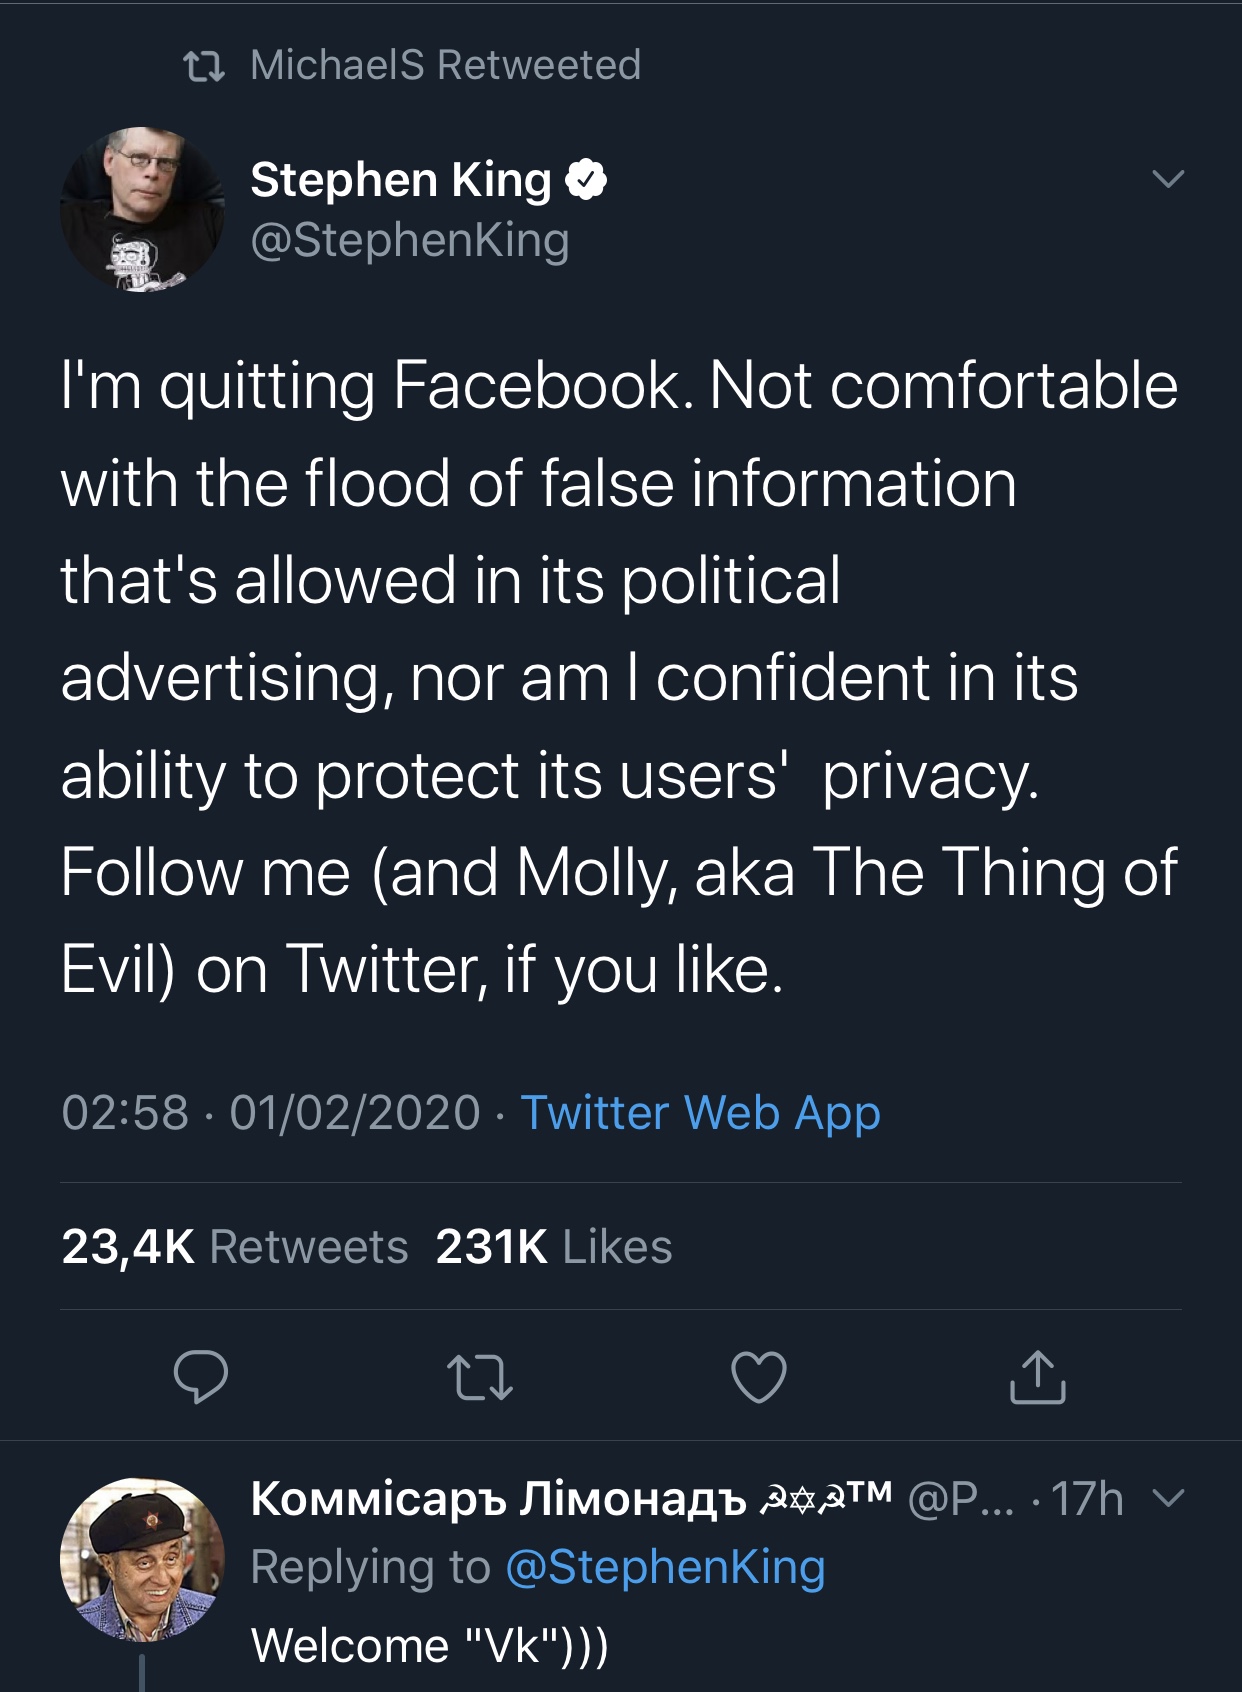Image resolution: width=1242 pixels, height=1692 pixels.
Task: Retweet the Facebook quitting tweet
Action: point(480,1377)
